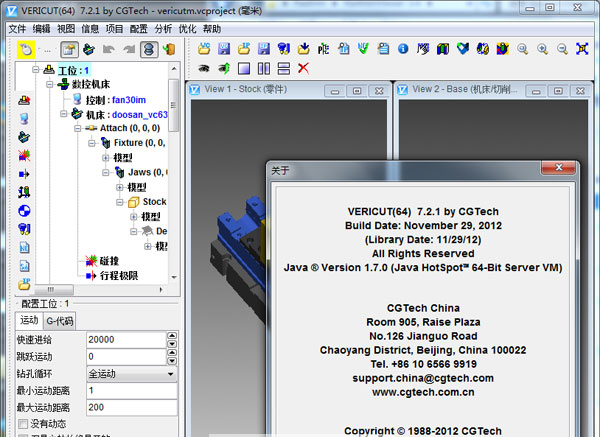Collapse the Jaws tree node

click(106, 173)
